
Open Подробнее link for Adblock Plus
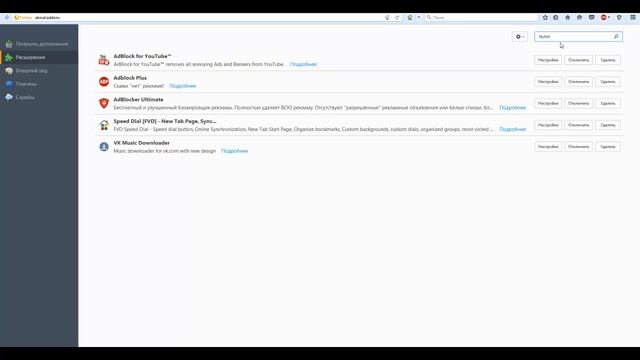(x=182, y=86)
